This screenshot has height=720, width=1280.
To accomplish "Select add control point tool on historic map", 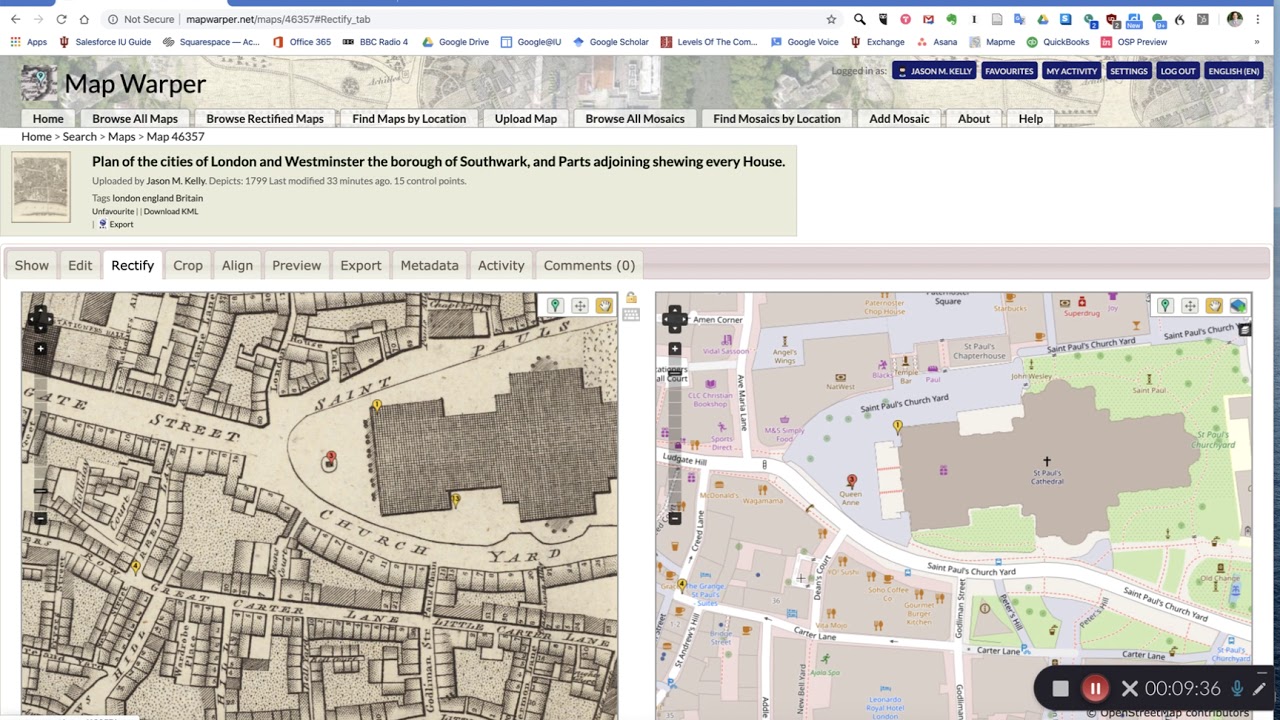I will click(555, 306).
